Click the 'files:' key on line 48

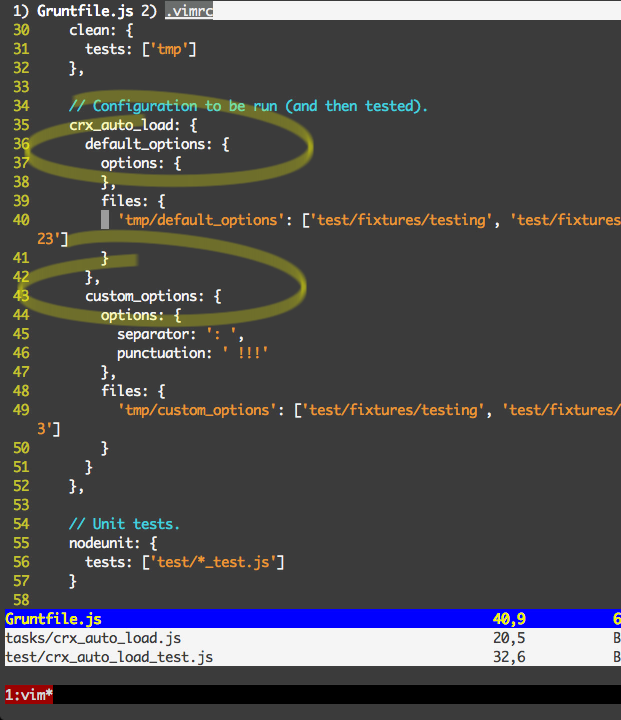pyautogui.click(x=125, y=391)
